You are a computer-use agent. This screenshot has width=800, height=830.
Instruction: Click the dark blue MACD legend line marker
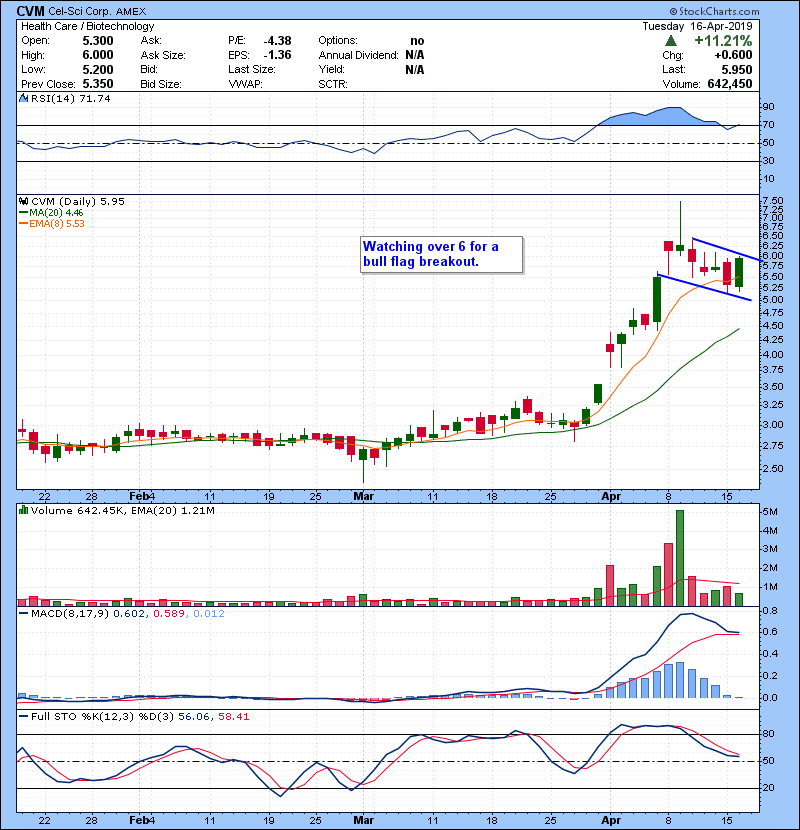coord(23,614)
